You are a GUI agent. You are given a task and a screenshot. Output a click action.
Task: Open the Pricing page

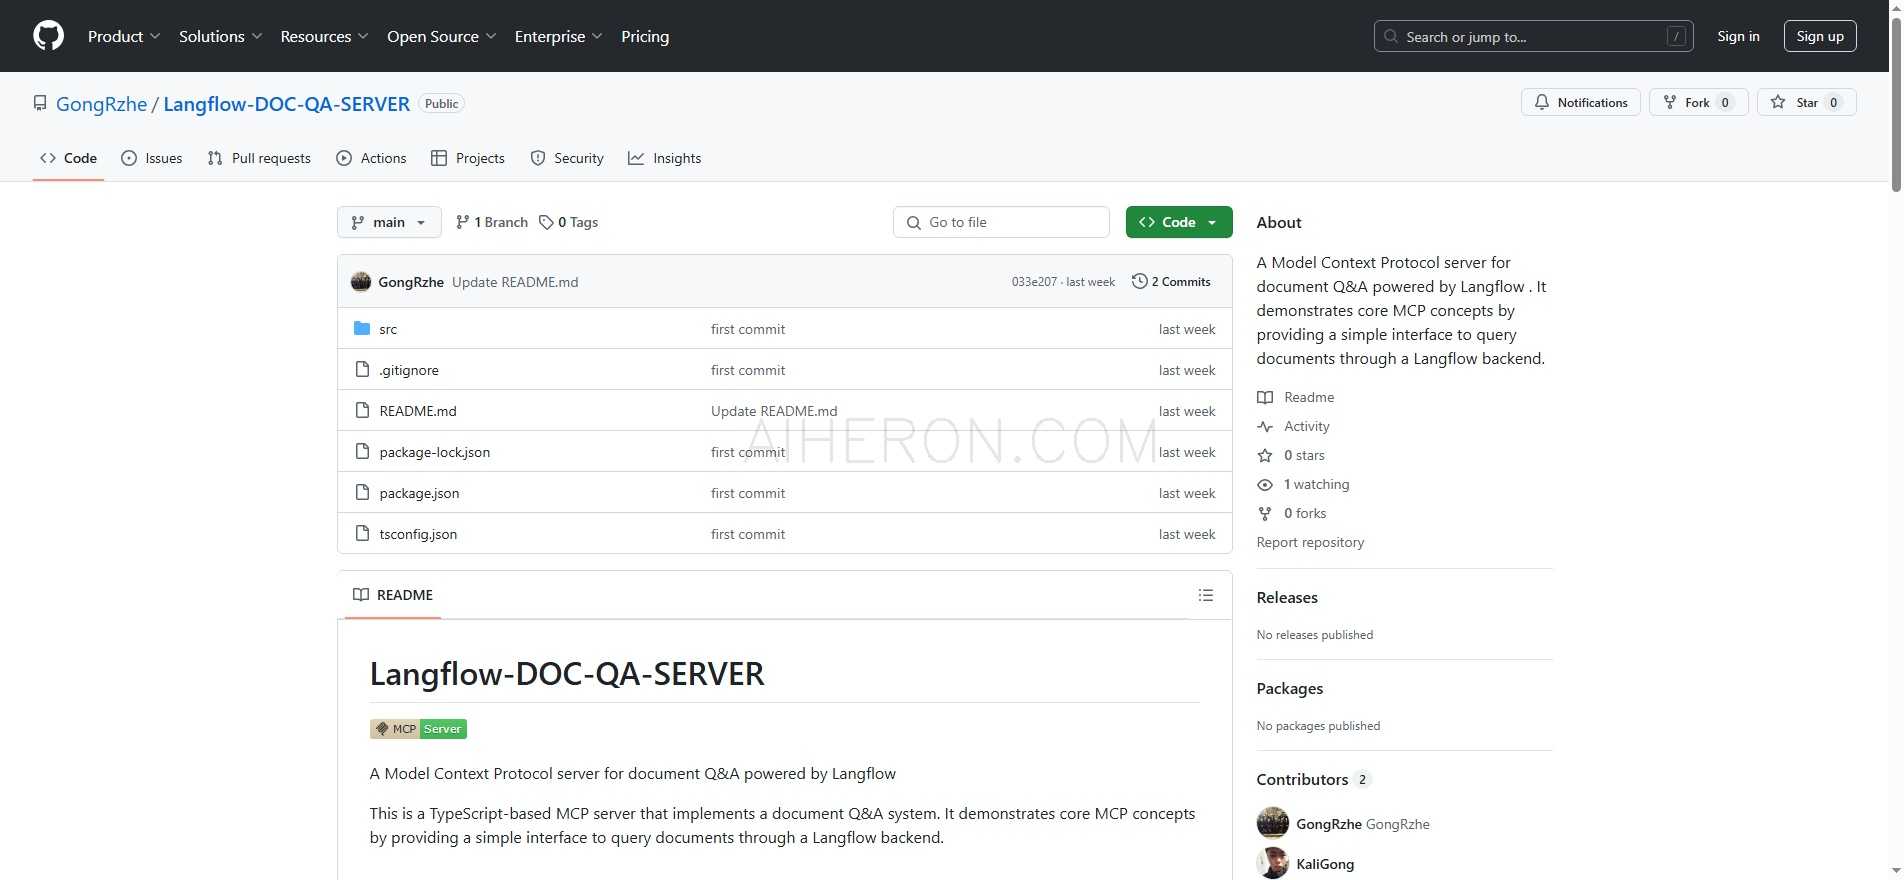pos(645,36)
